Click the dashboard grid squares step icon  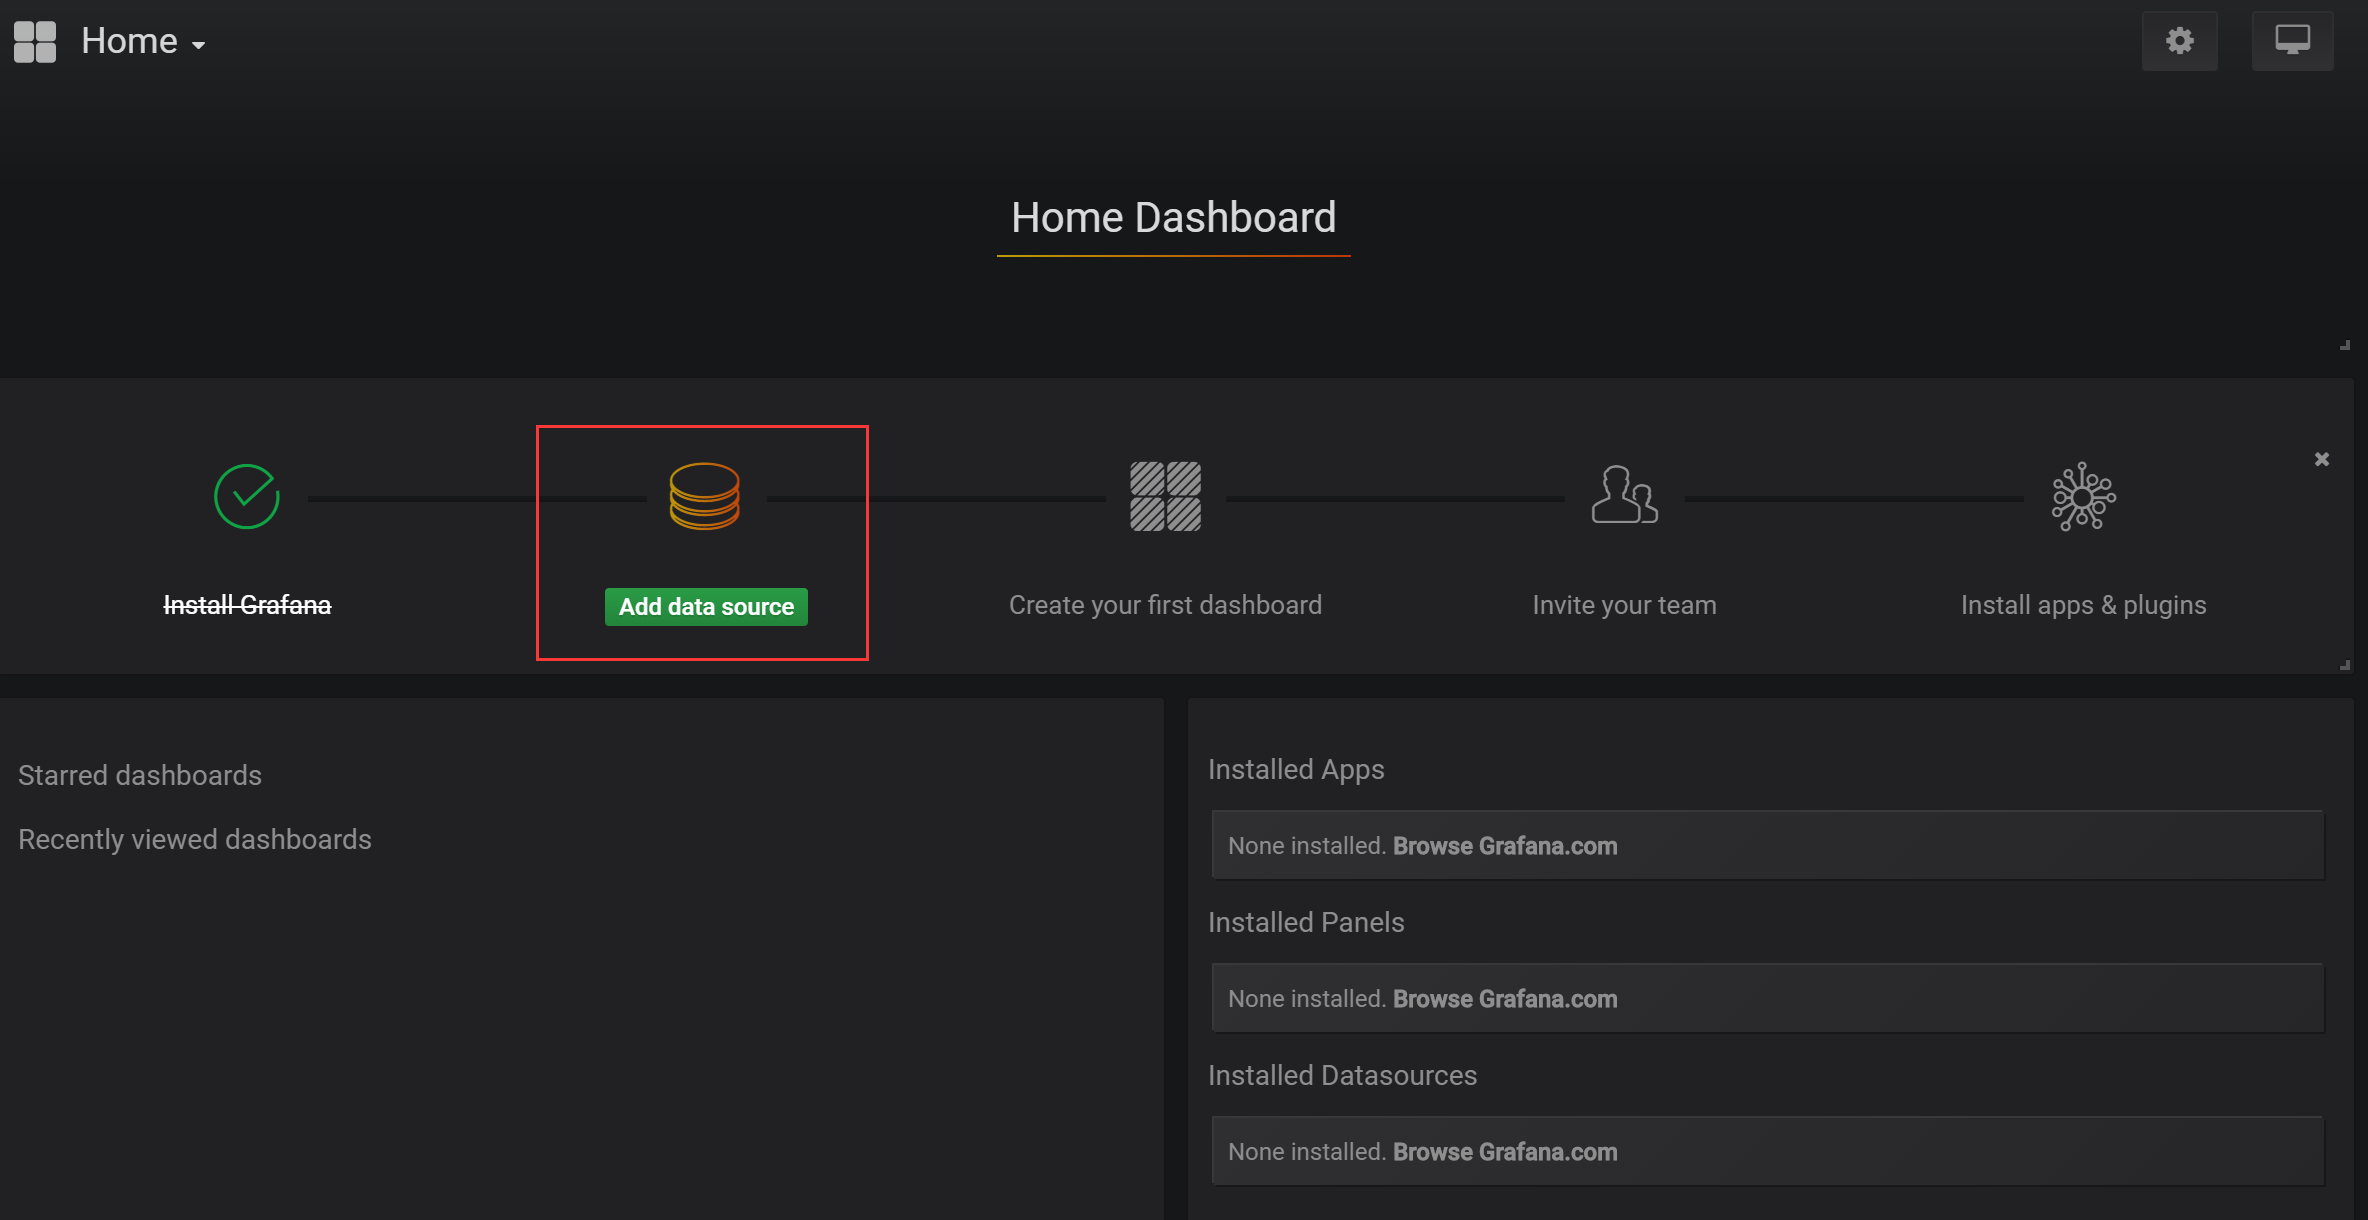coord(1165,496)
